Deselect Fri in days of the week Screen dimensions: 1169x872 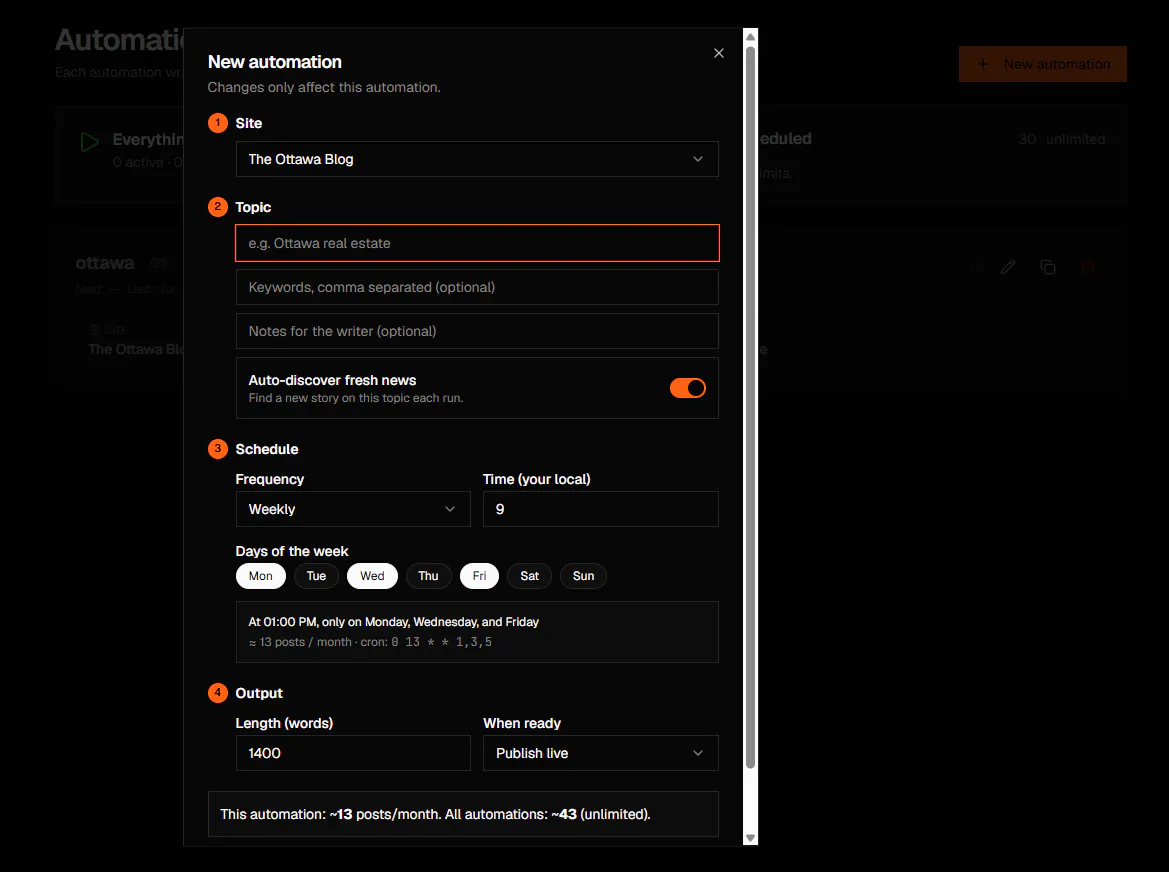[479, 575]
